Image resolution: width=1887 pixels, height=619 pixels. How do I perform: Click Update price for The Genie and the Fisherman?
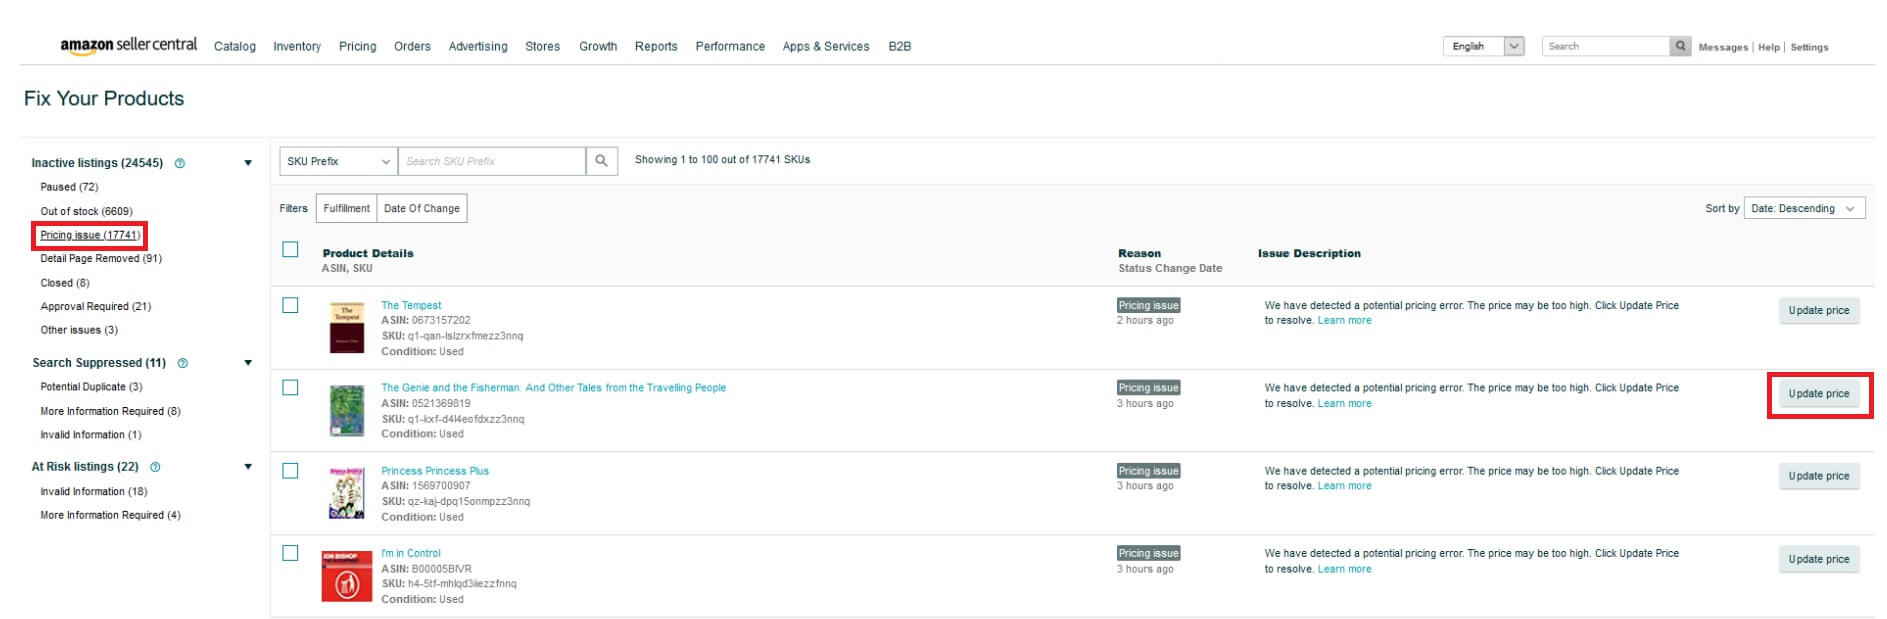(x=1818, y=394)
